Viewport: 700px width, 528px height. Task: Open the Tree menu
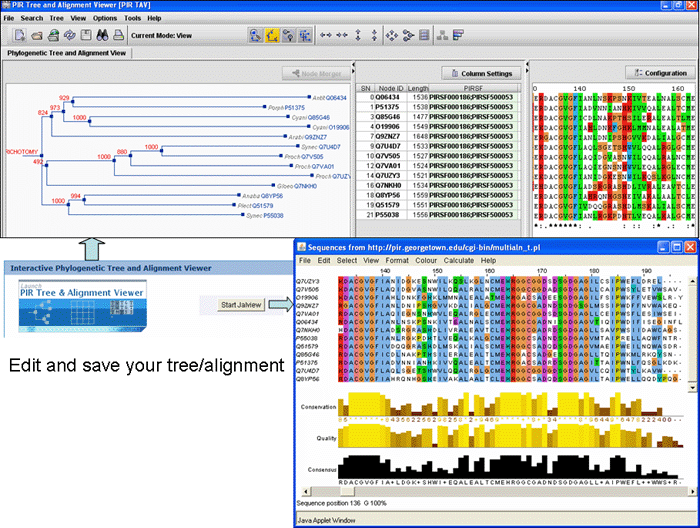(x=57, y=18)
